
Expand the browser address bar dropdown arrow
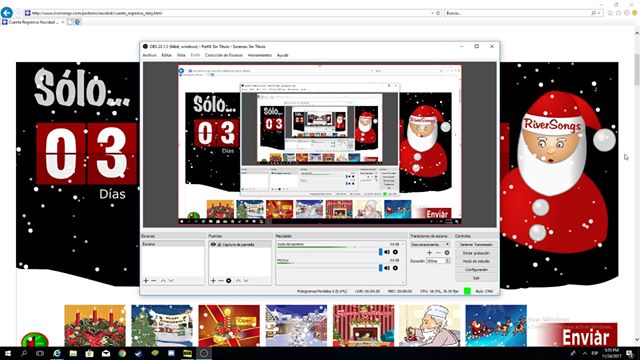432,13
